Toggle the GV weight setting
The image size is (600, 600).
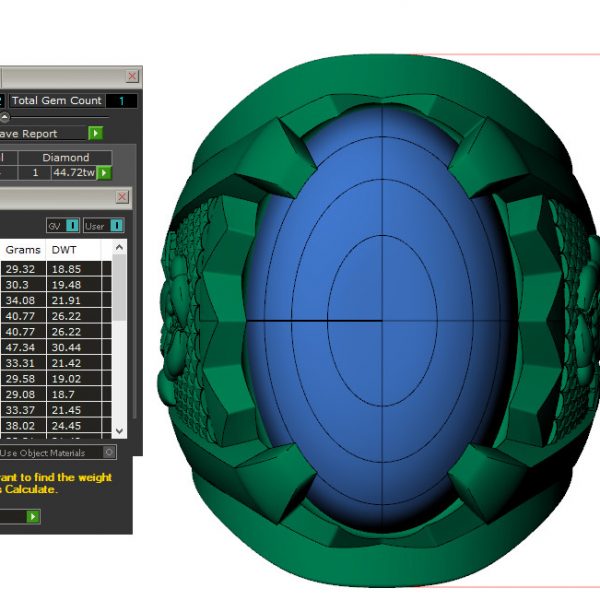(x=56, y=226)
